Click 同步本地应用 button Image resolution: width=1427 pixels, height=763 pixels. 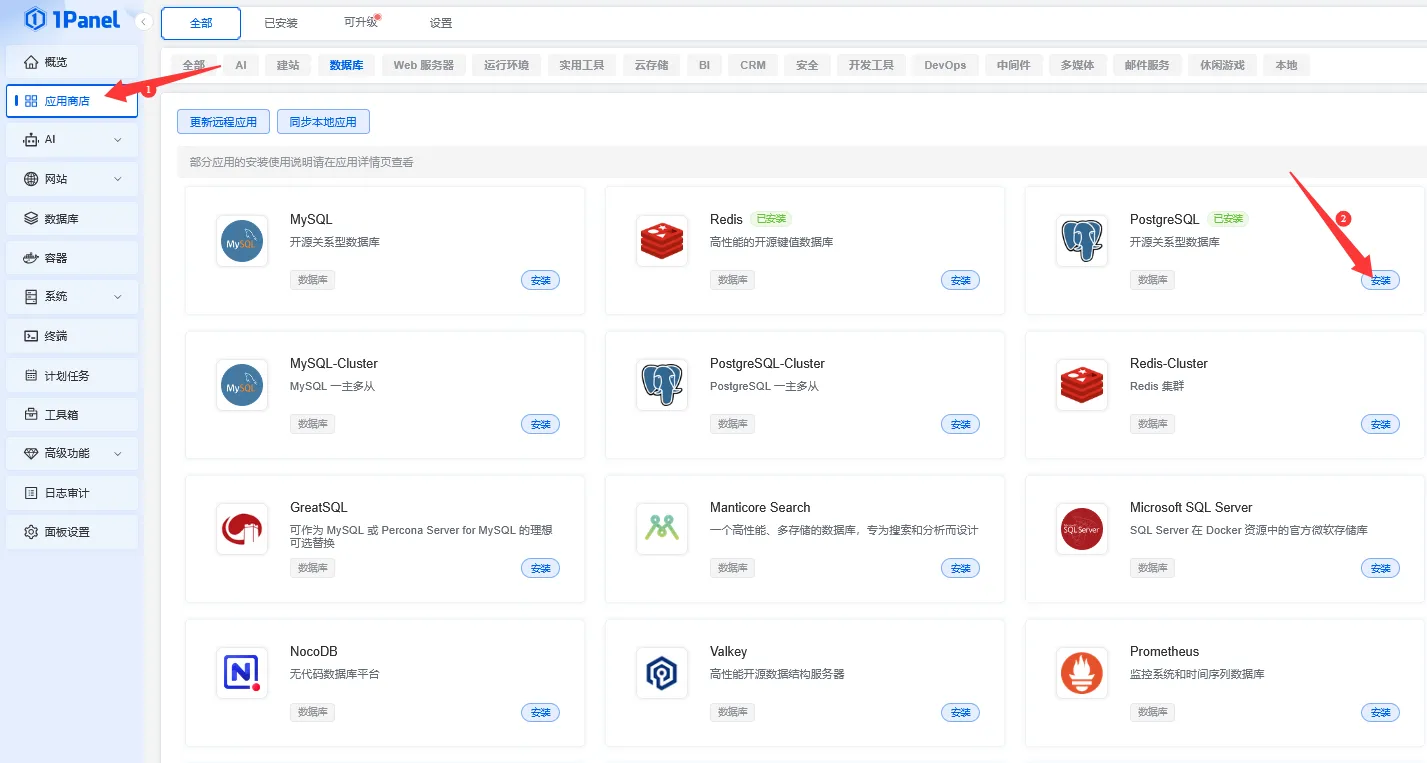point(323,122)
